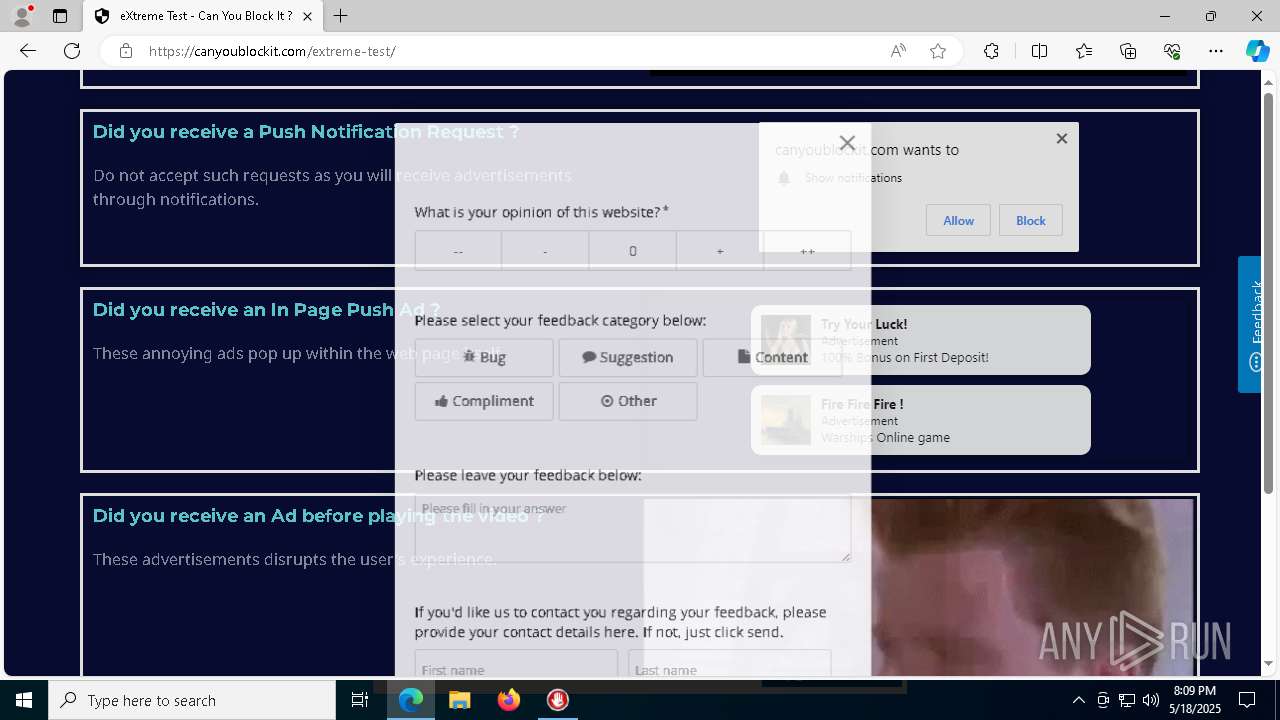Close the notification permission popup
Screen dimensions: 1280x720
(1062, 139)
